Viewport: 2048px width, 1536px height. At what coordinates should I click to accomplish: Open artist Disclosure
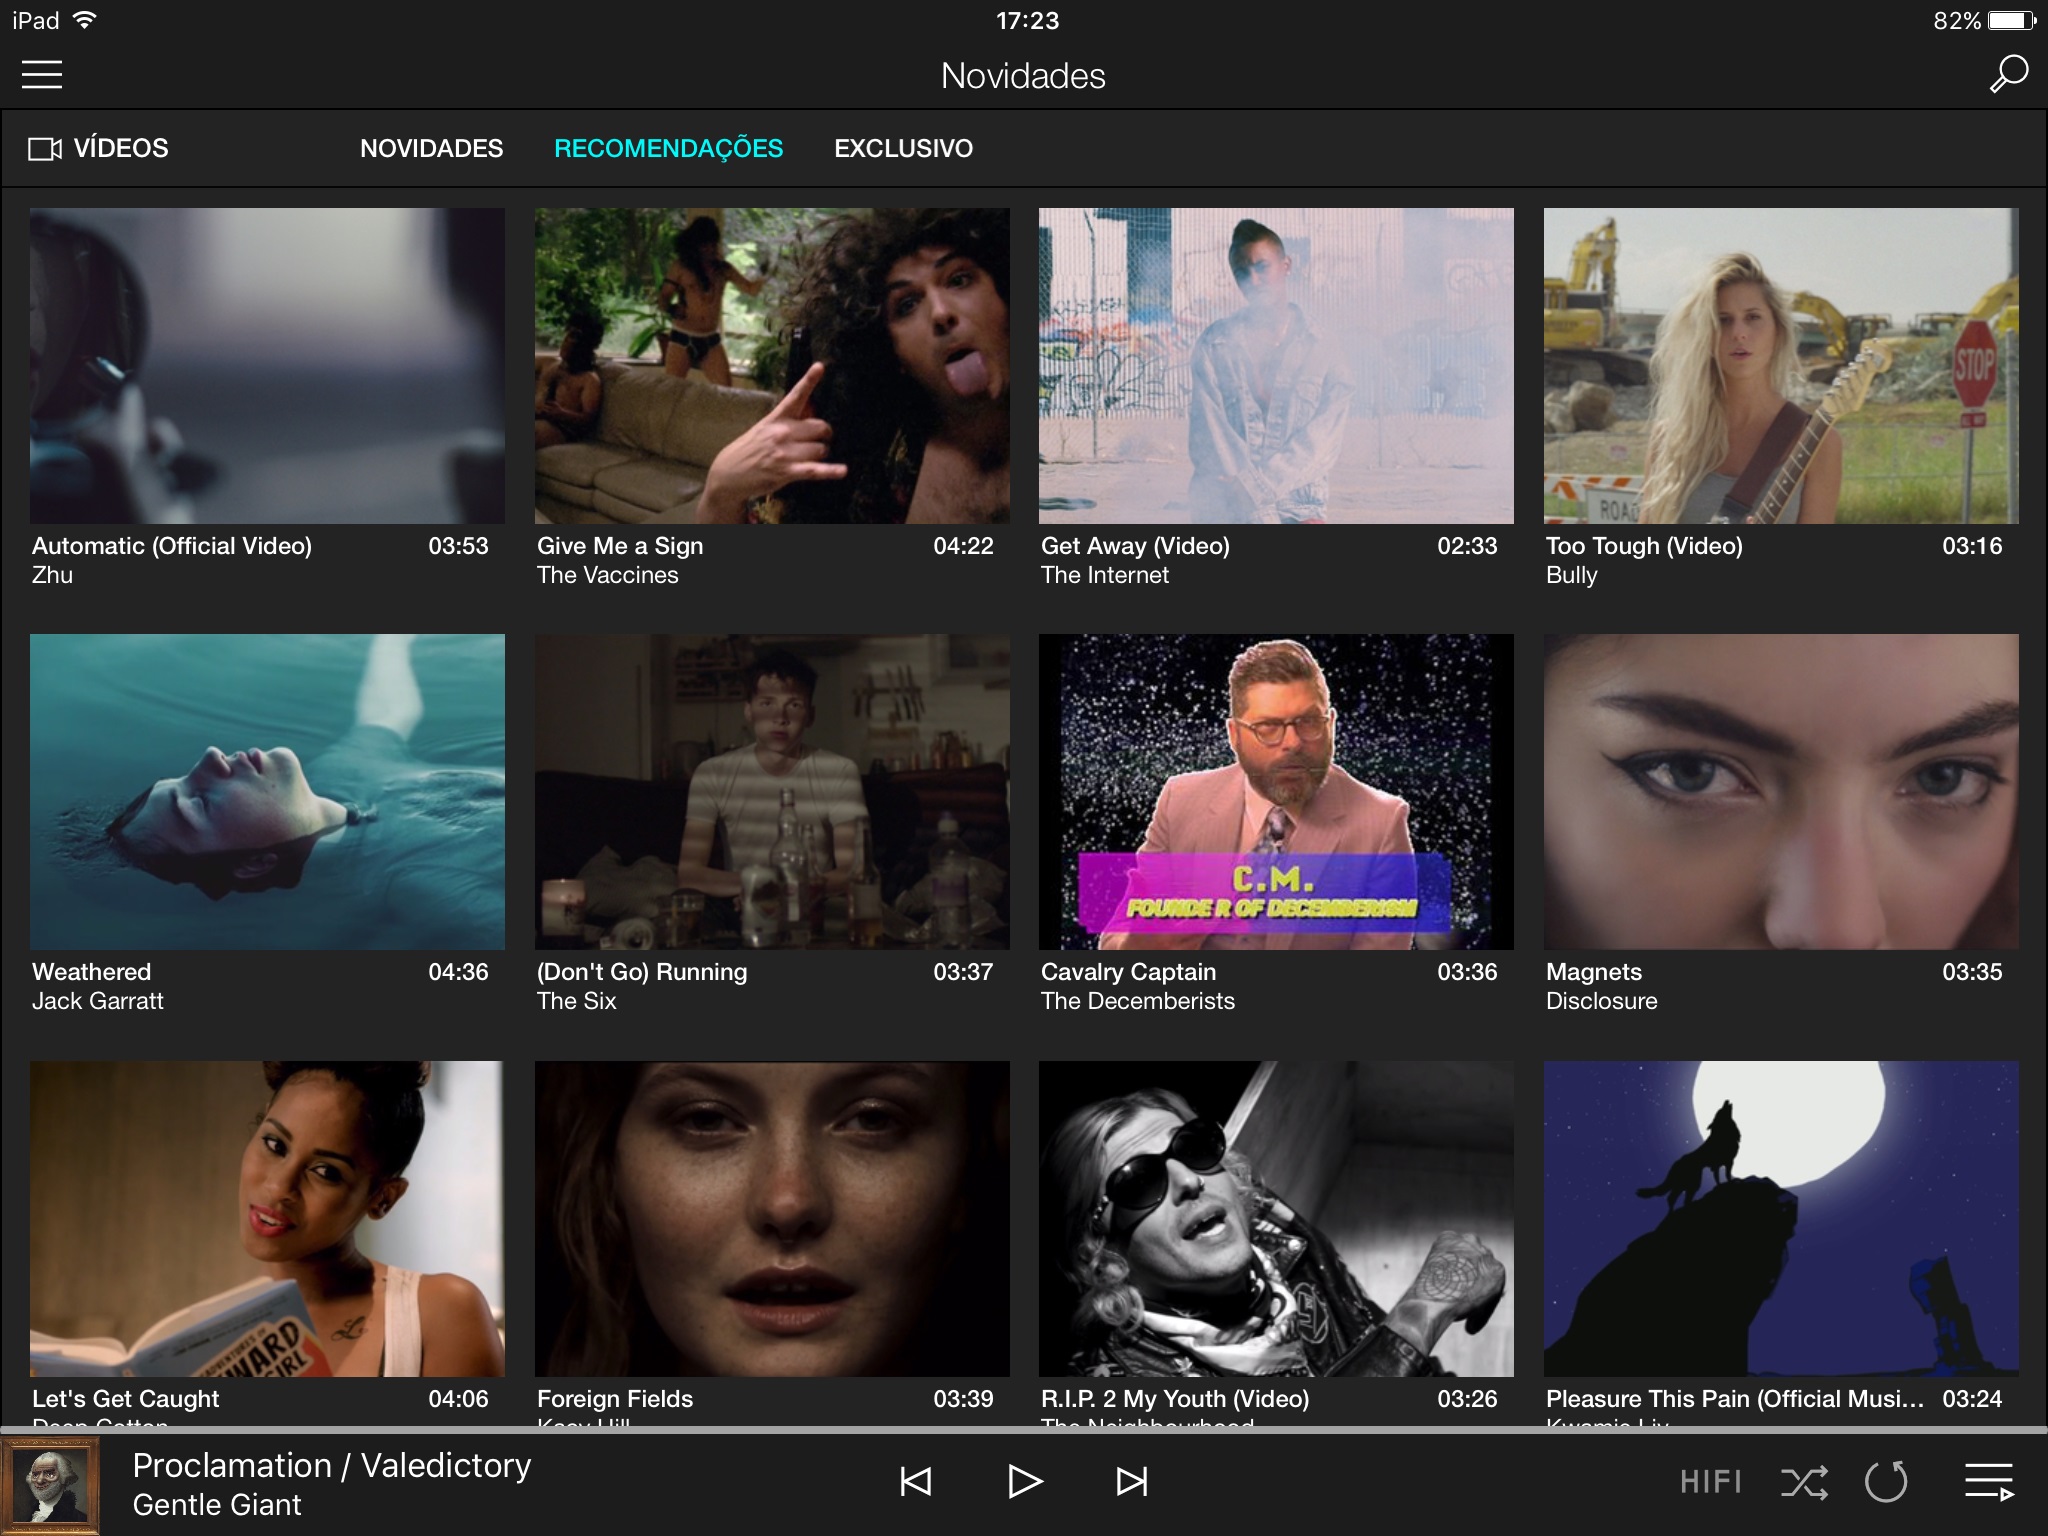coord(1602,1001)
